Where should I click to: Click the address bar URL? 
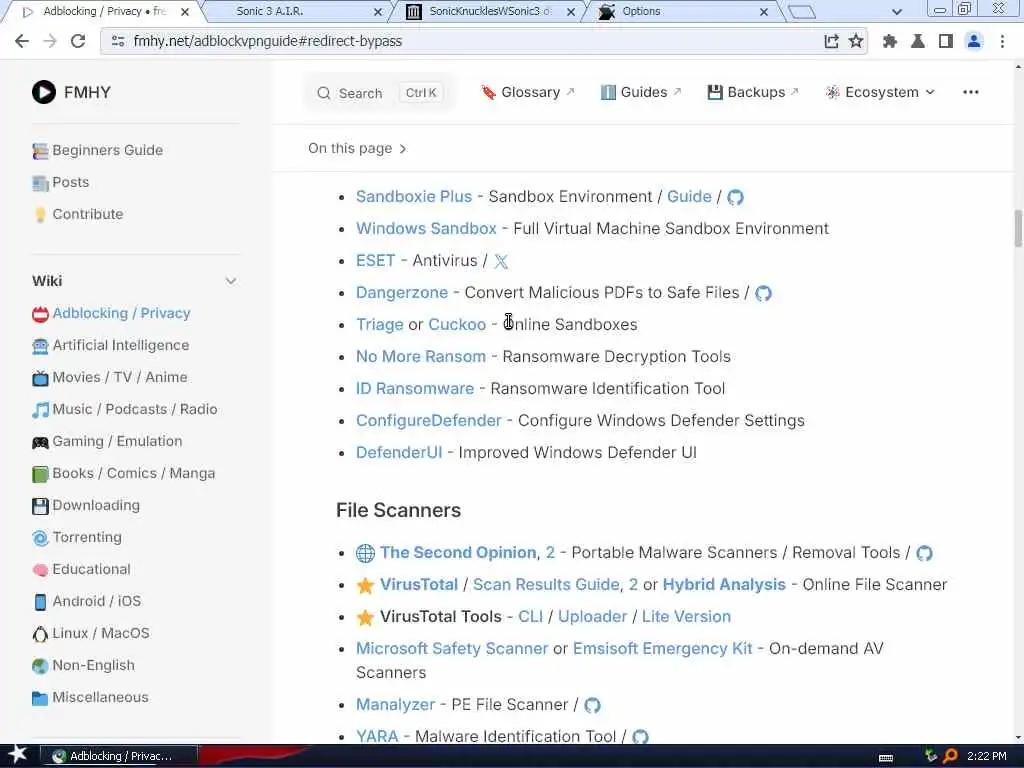pyautogui.click(x=268, y=41)
